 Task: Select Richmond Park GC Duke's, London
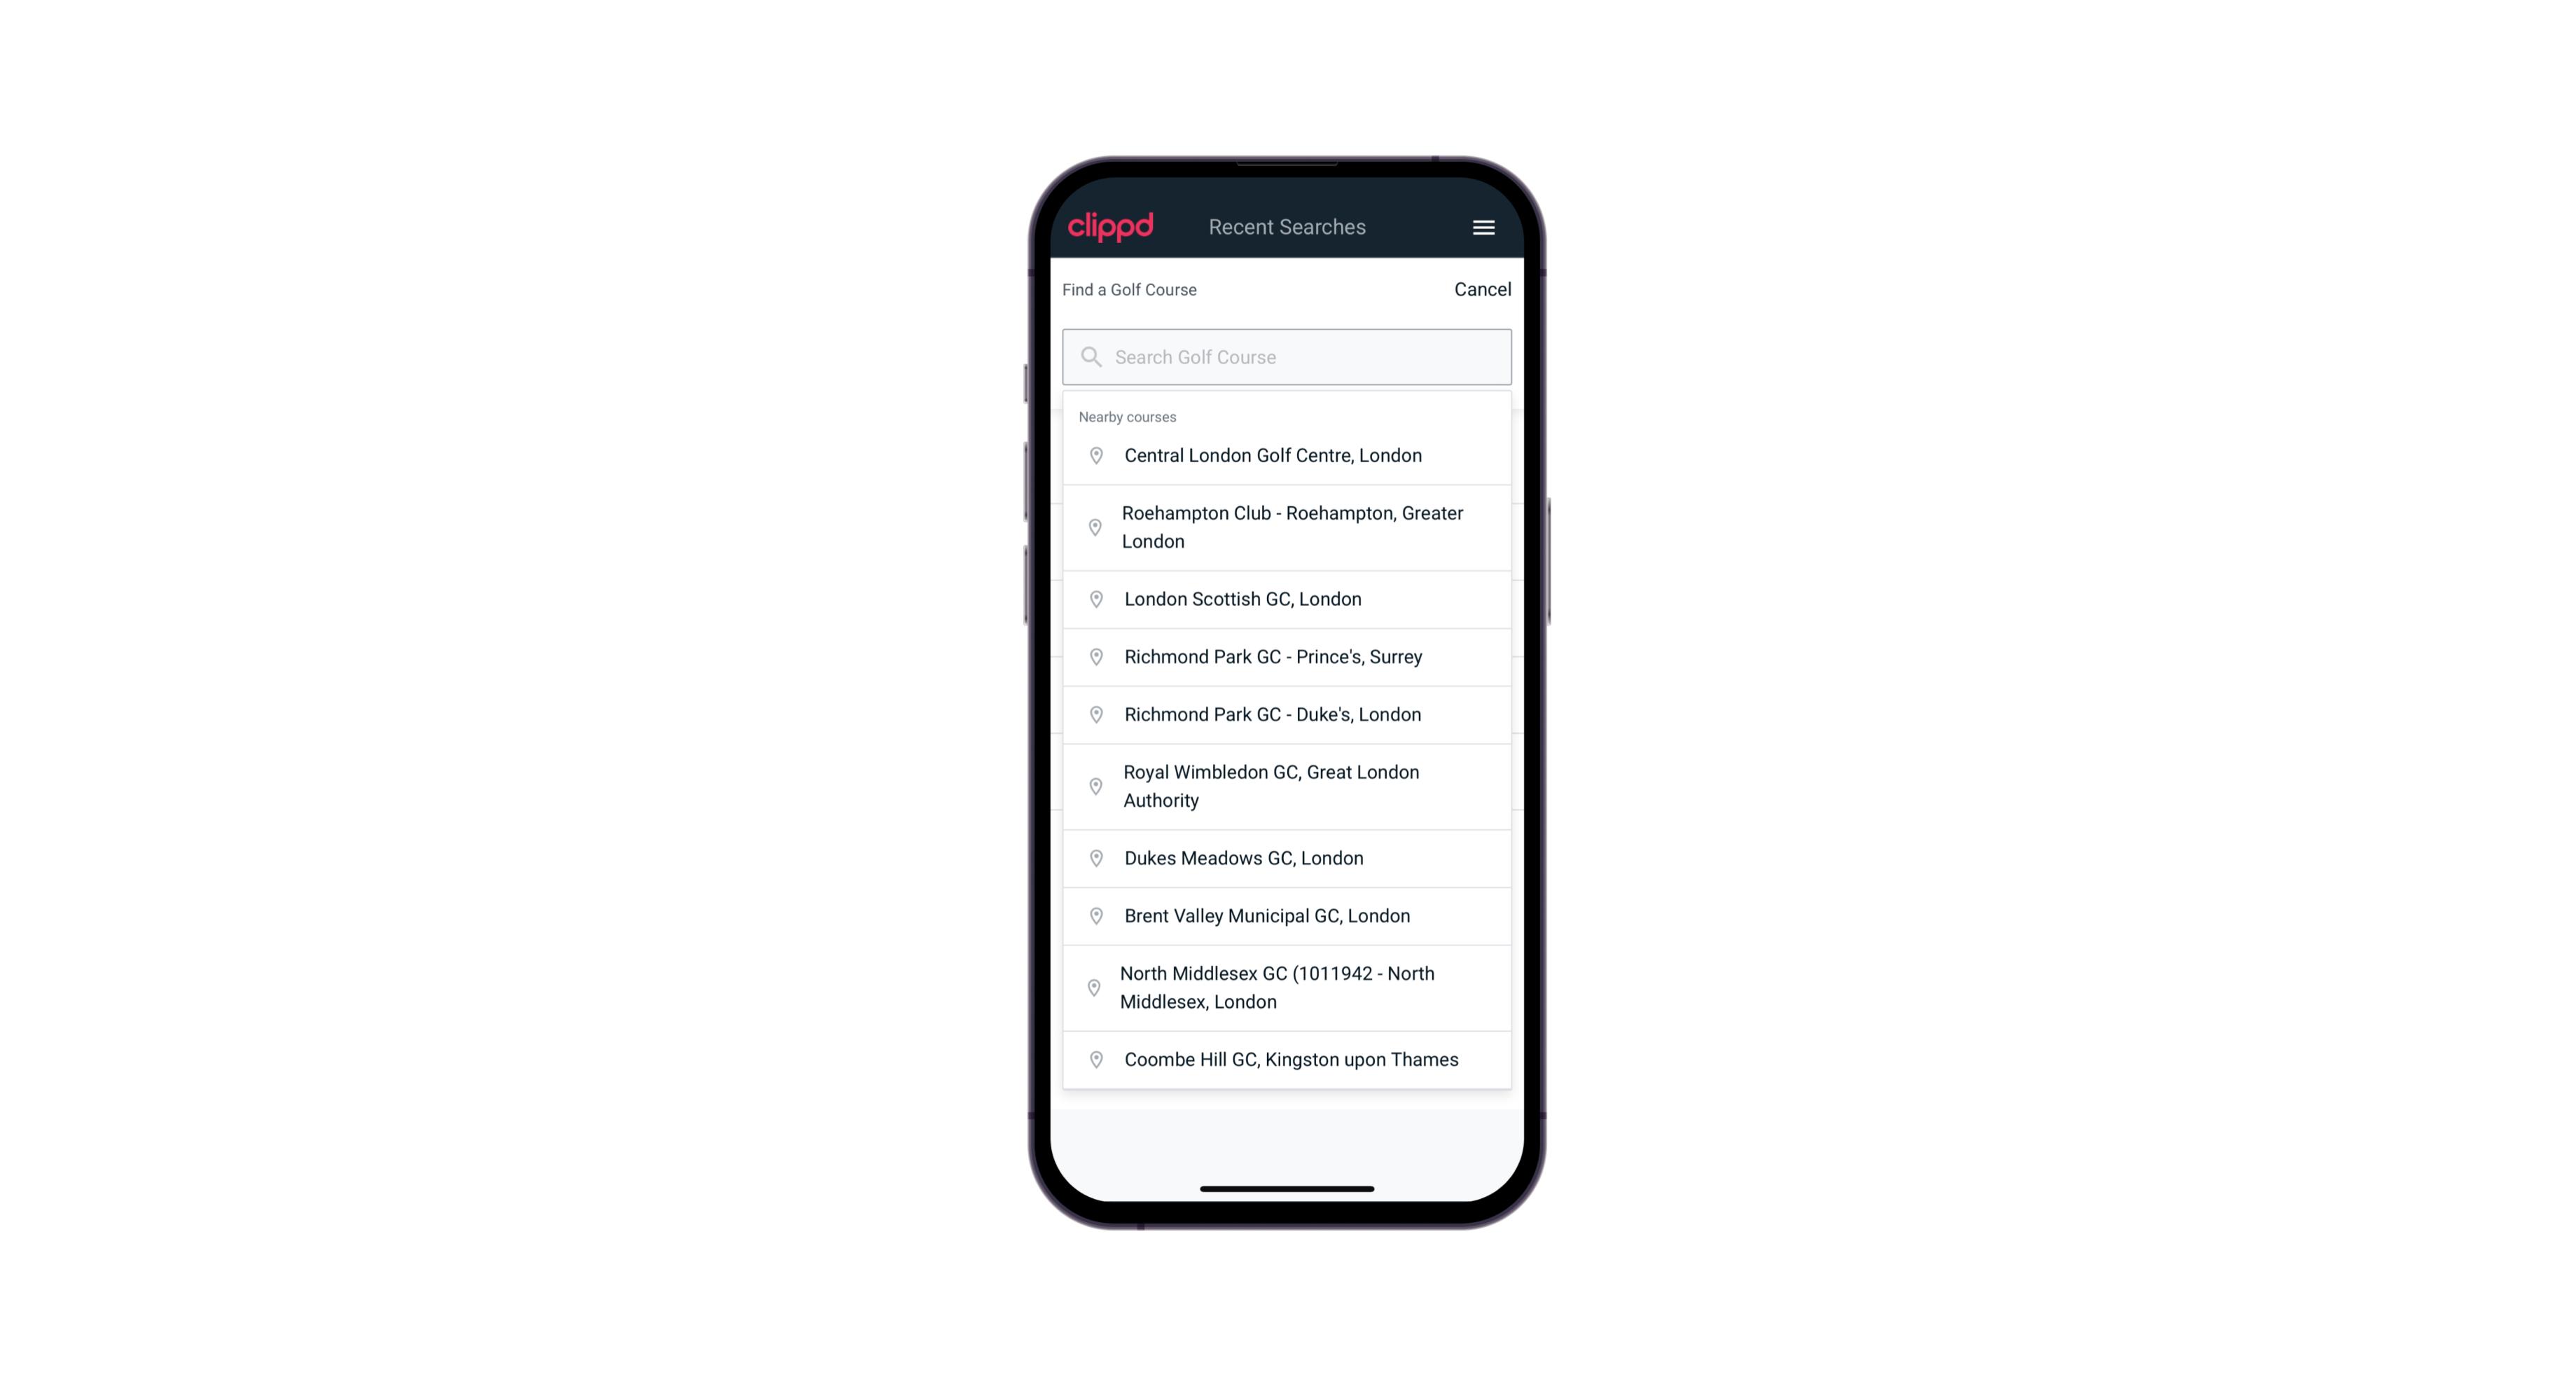tap(1287, 714)
